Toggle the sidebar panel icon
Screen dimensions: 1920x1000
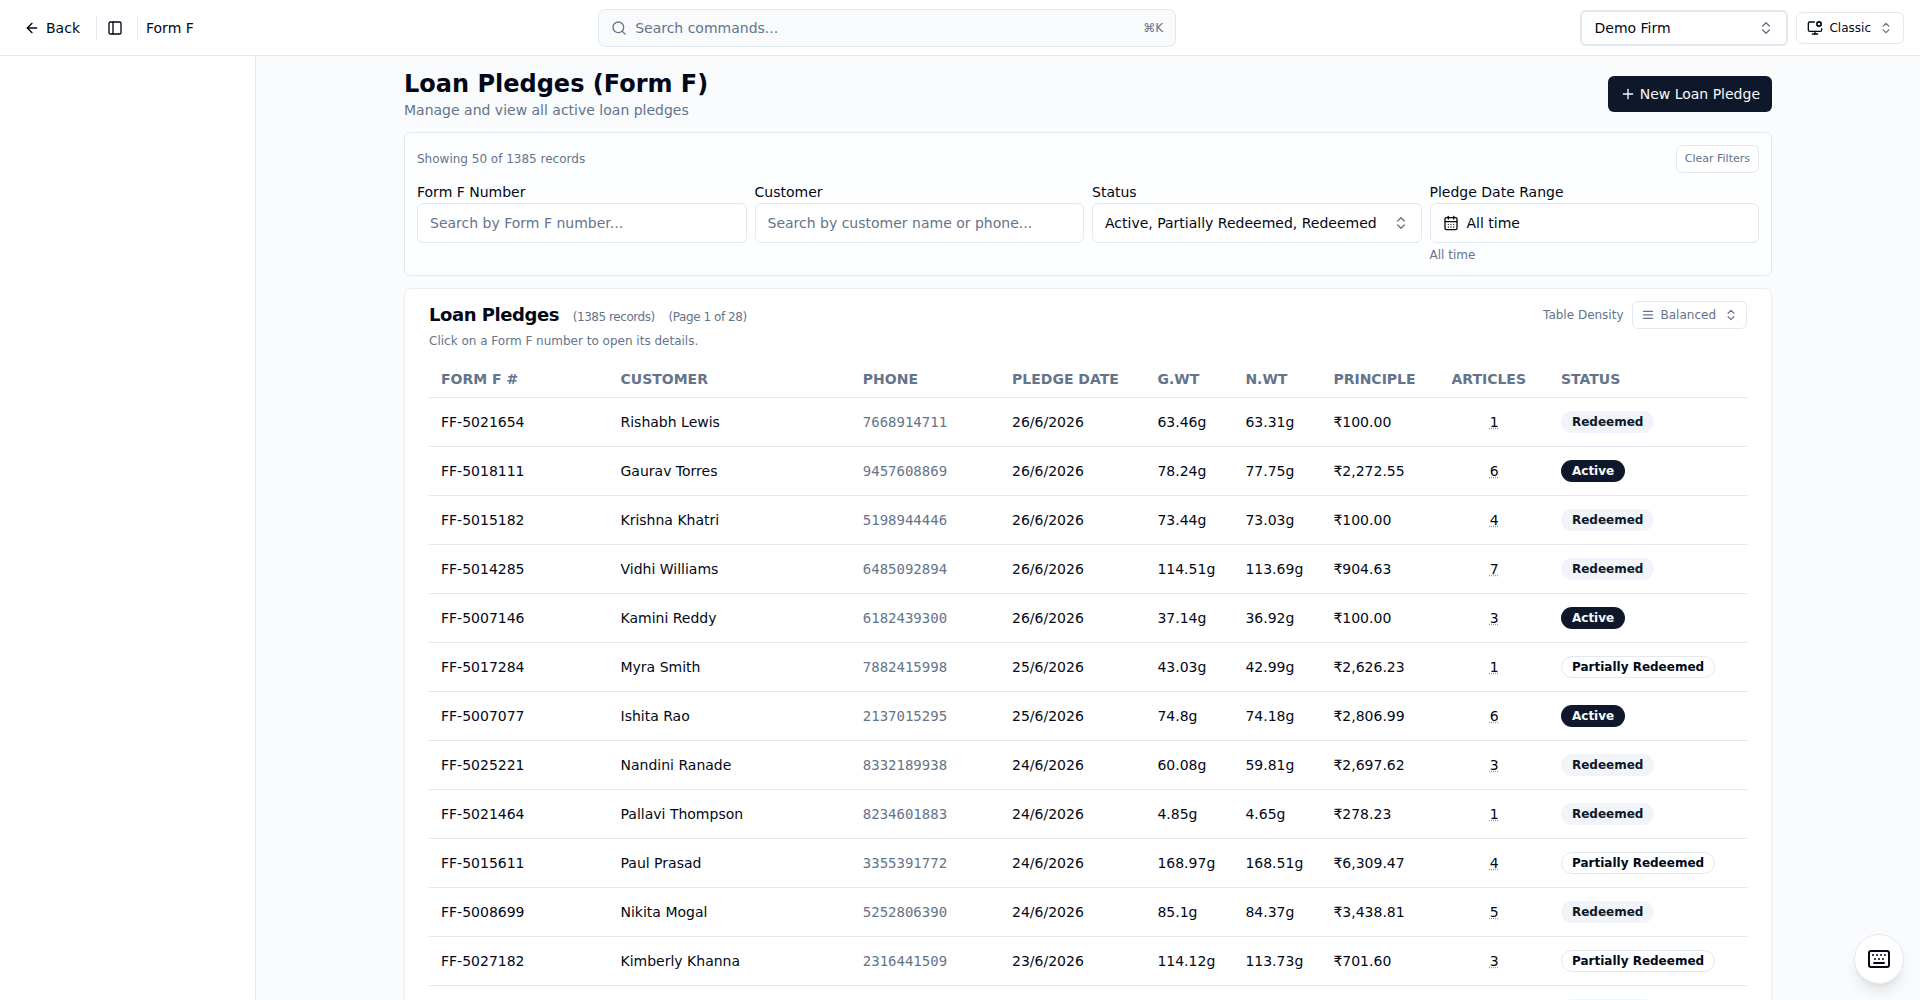(x=115, y=28)
